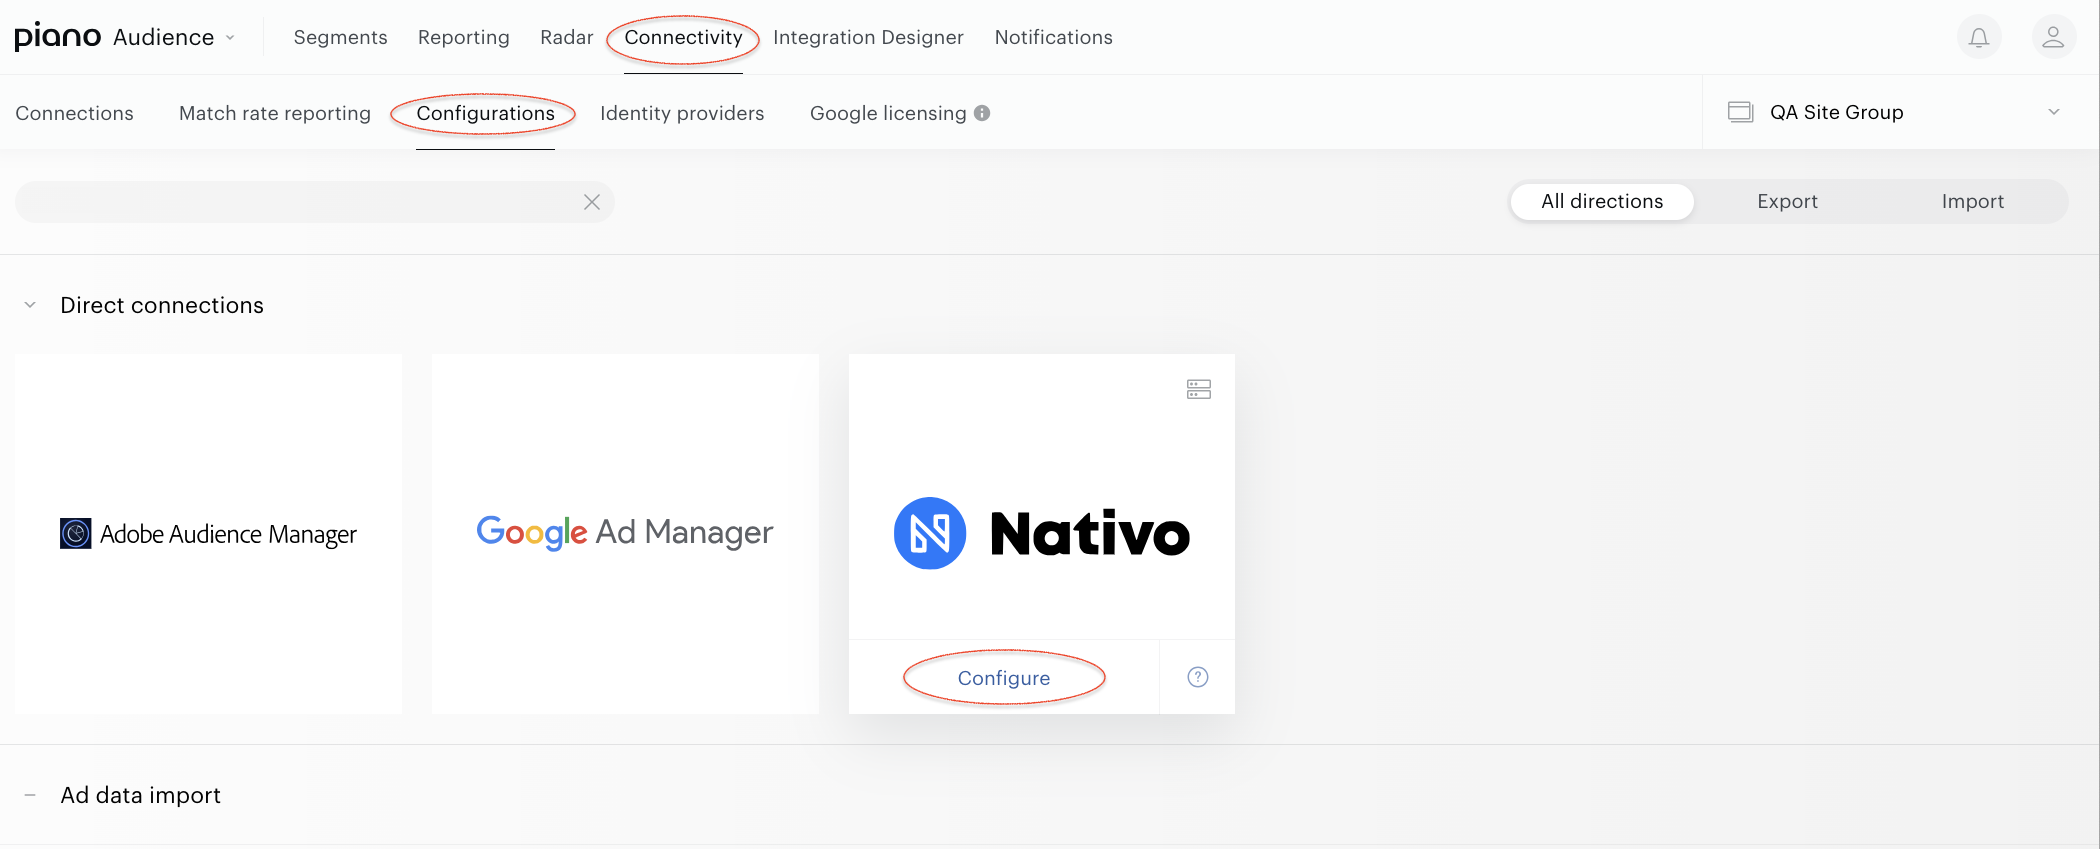Screen dimensions: 2100x849
Task: Filter by Export direction
Action: coord(1787,201)
